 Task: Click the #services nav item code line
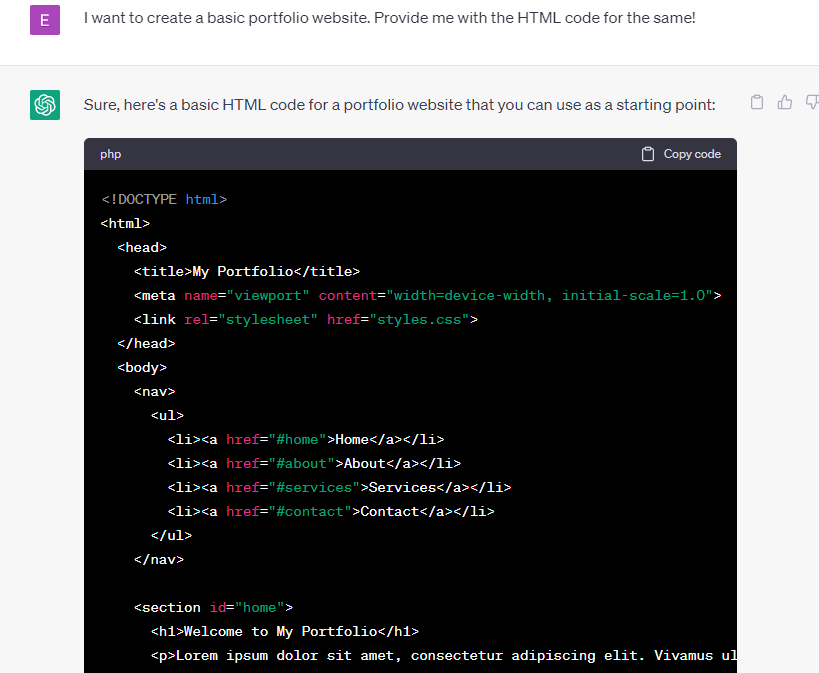coord(339,487)
